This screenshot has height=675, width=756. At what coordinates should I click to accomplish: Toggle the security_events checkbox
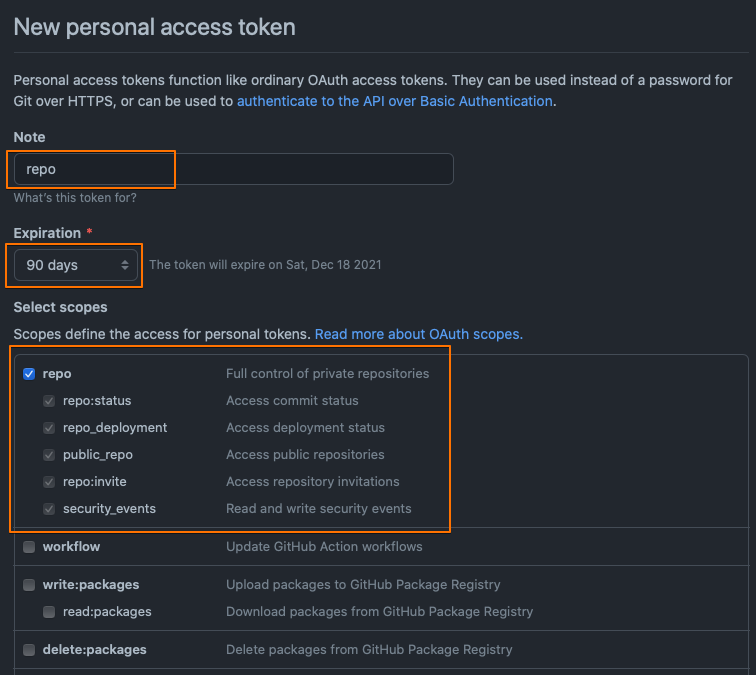(49, 509)
